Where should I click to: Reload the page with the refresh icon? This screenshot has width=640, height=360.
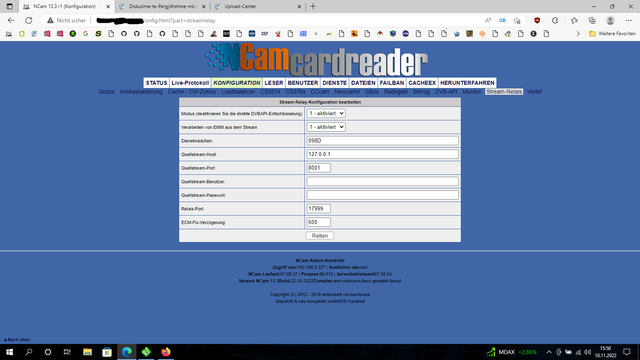(x=29, y=20)
